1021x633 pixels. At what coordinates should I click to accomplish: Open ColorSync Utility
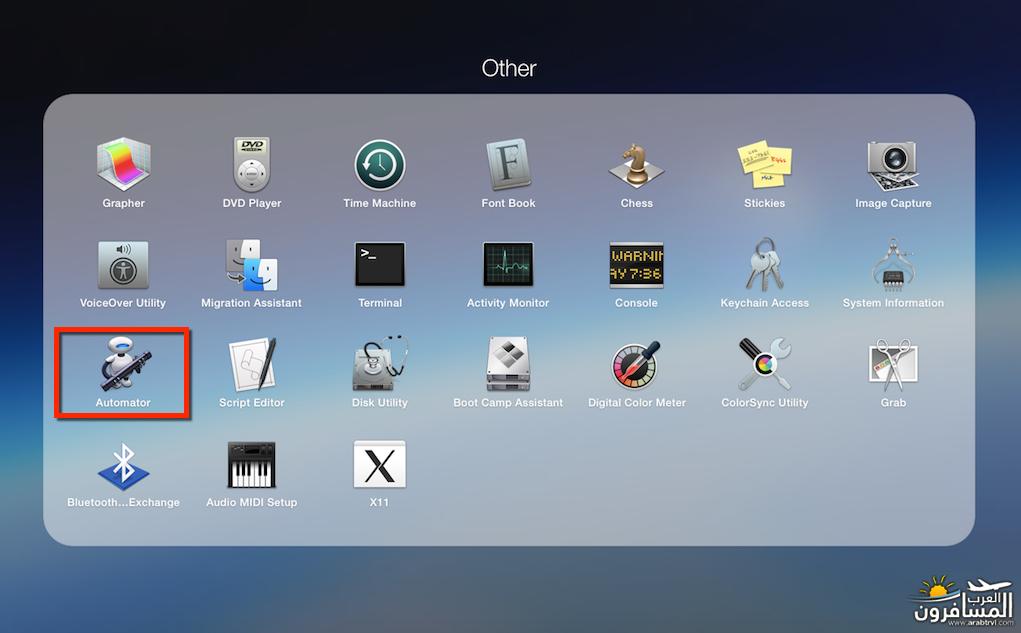[764, 364]
